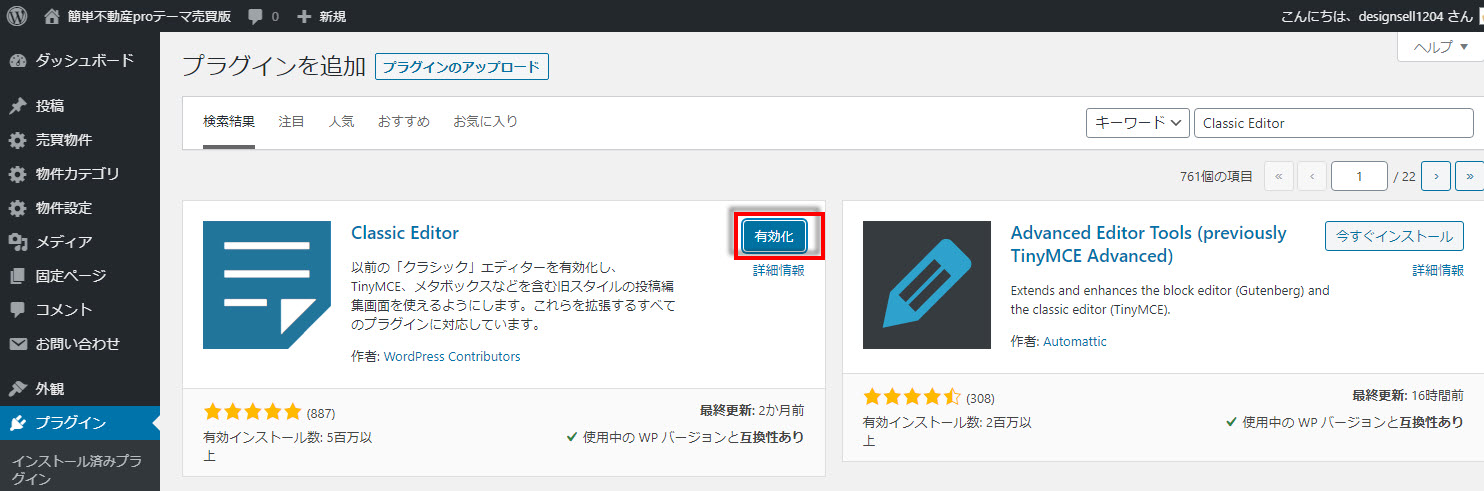Image resolution: width=1484 pixels, height=491 pixels.
Task: Click 有効化 button for Classic Editor
Action: click(774, 236)
